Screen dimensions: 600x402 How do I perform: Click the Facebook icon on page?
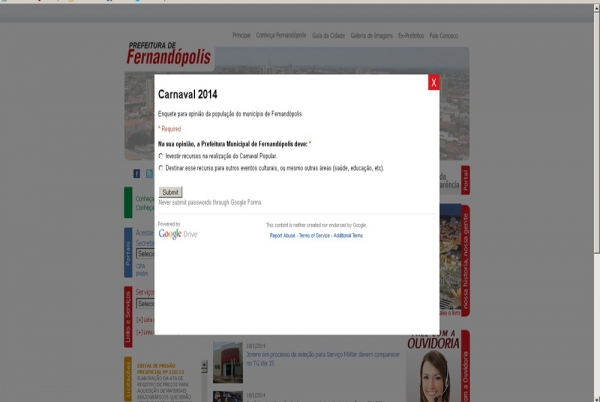tap(136, 174)
